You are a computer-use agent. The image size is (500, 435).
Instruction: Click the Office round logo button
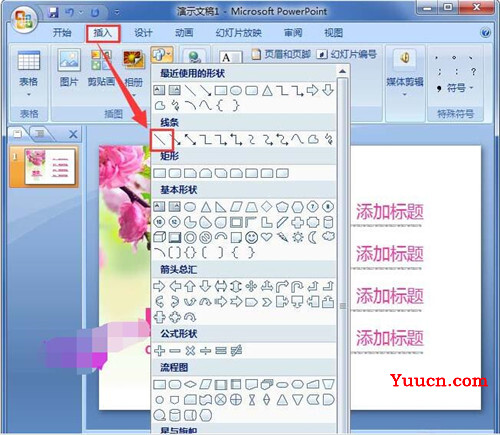[23, 19]
